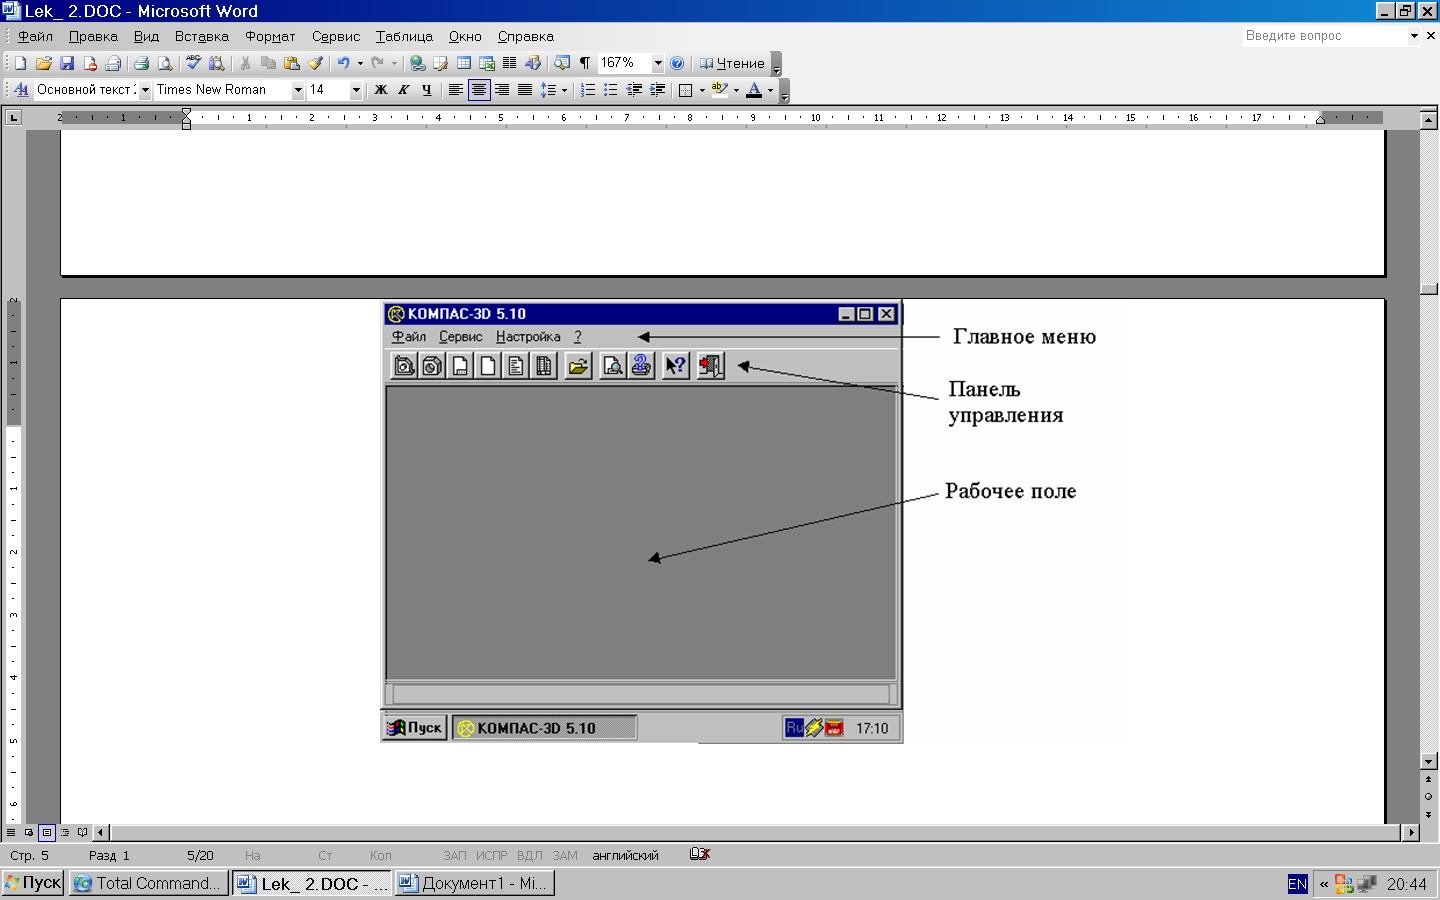Toggle ЗАМ overtype mode in status bar
This screenshot has width=1440, height=900.
(x=565, y=856)
